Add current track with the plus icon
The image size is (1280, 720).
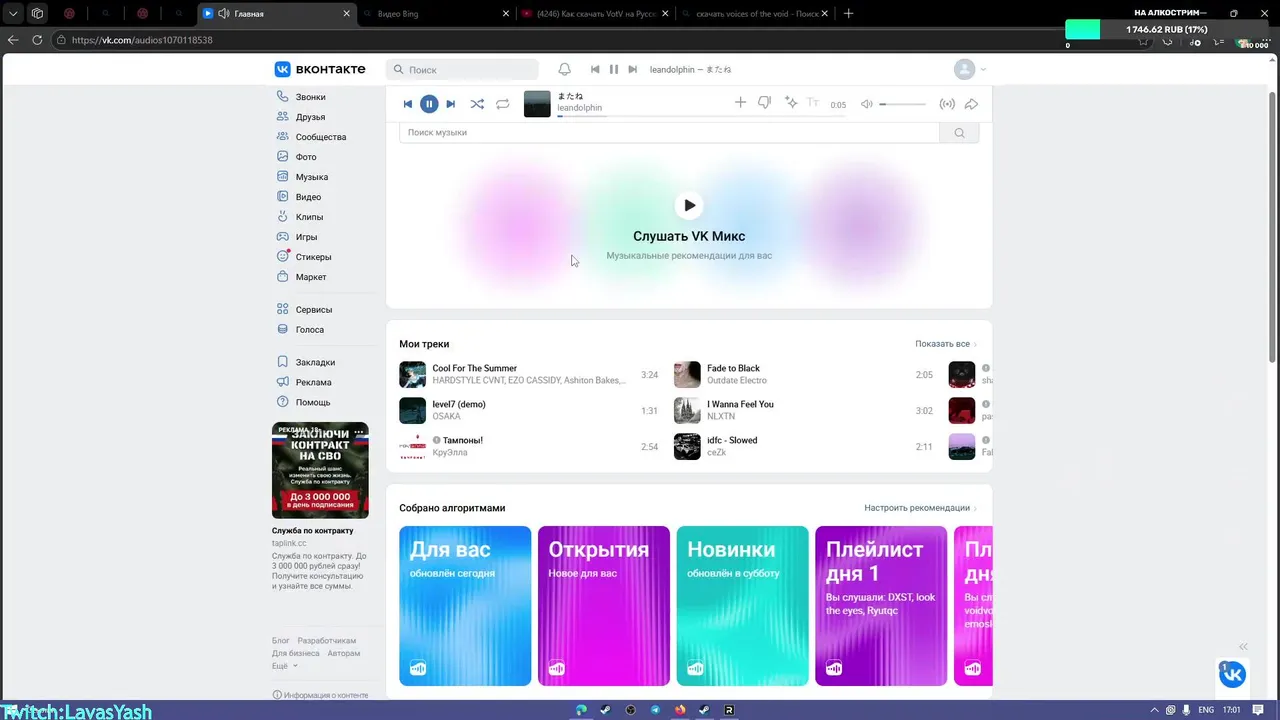coord(740,103)
